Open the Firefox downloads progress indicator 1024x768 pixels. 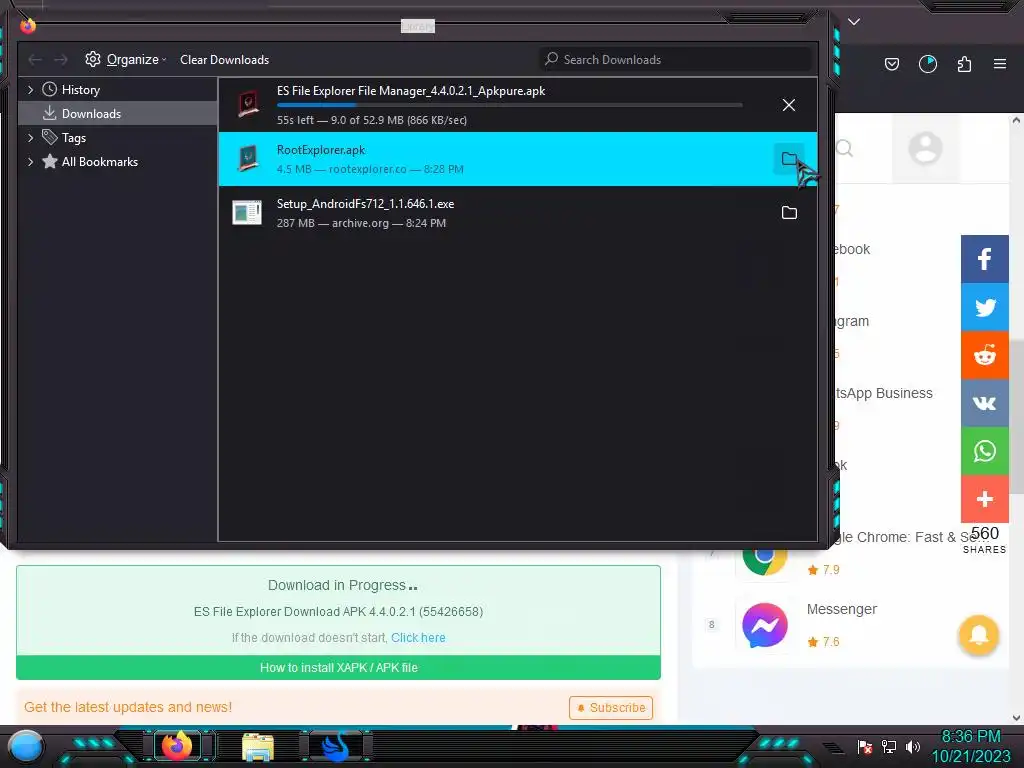[x=927, y=64]
